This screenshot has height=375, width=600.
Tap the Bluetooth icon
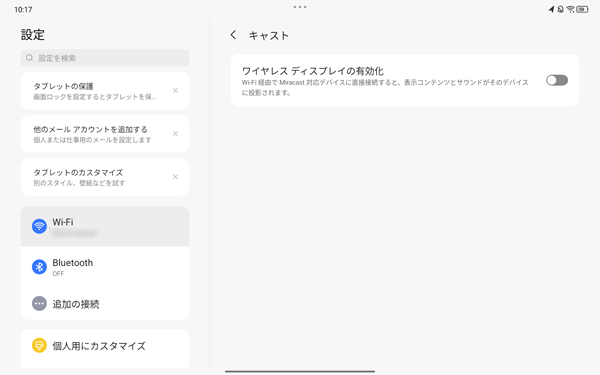[39, 267]
